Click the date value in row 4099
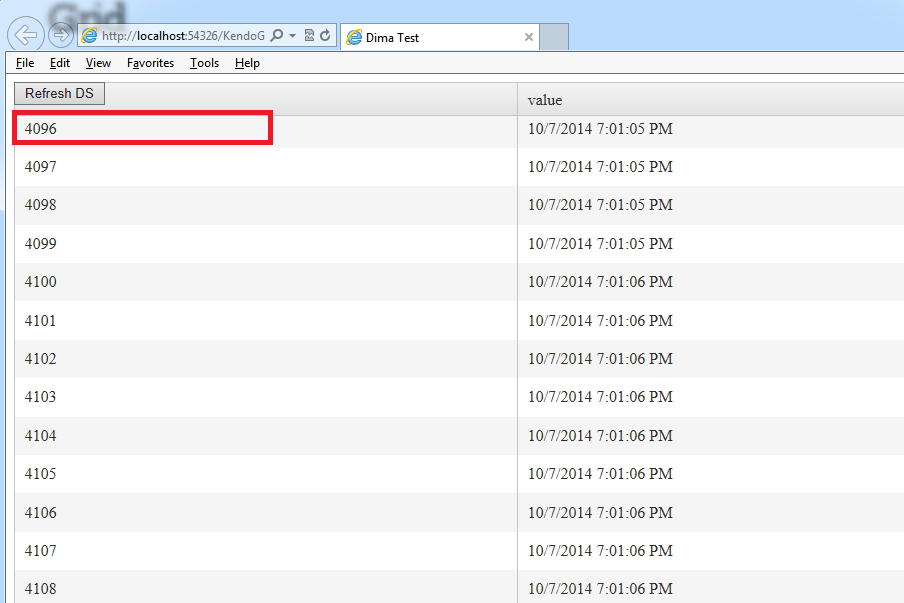The image size is (904, 603). (600, 244)
